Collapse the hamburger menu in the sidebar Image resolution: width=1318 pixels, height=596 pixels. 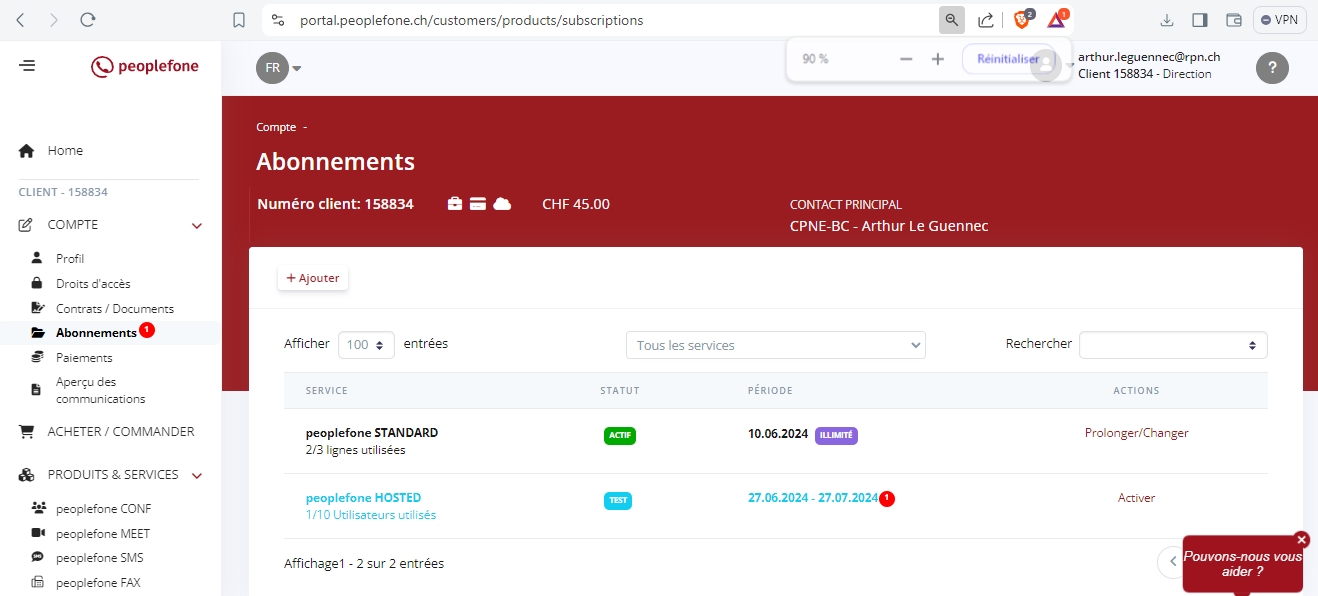pyautogui.click(x=27, y=66)
